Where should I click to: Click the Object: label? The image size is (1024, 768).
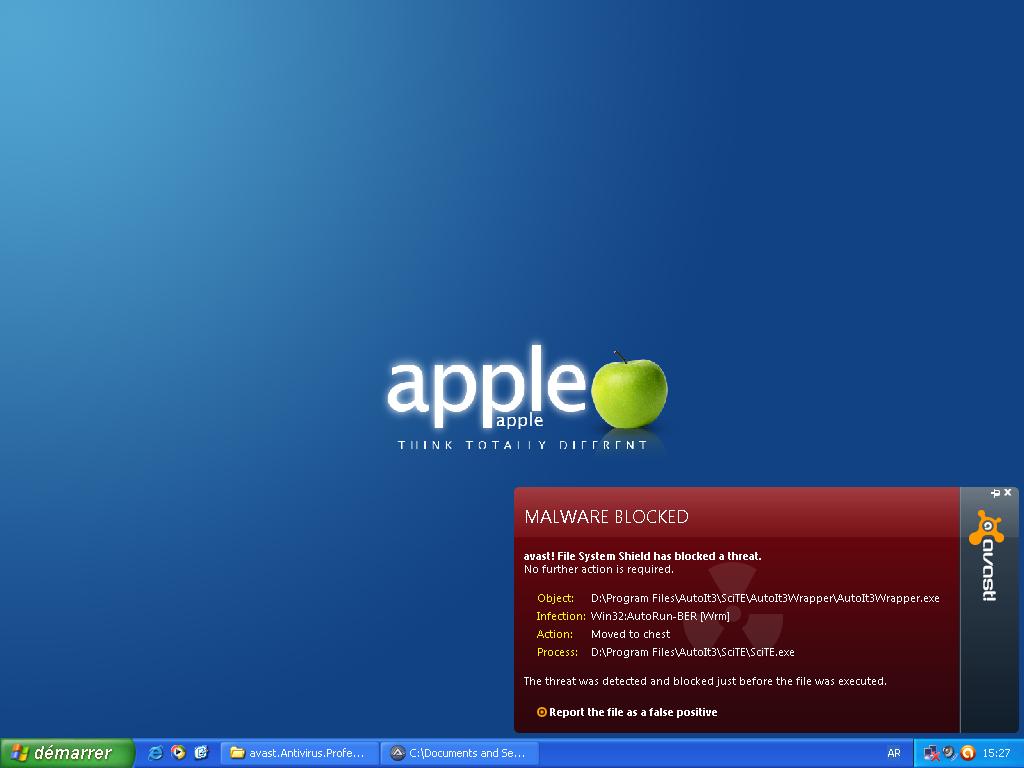click(555, 598)
